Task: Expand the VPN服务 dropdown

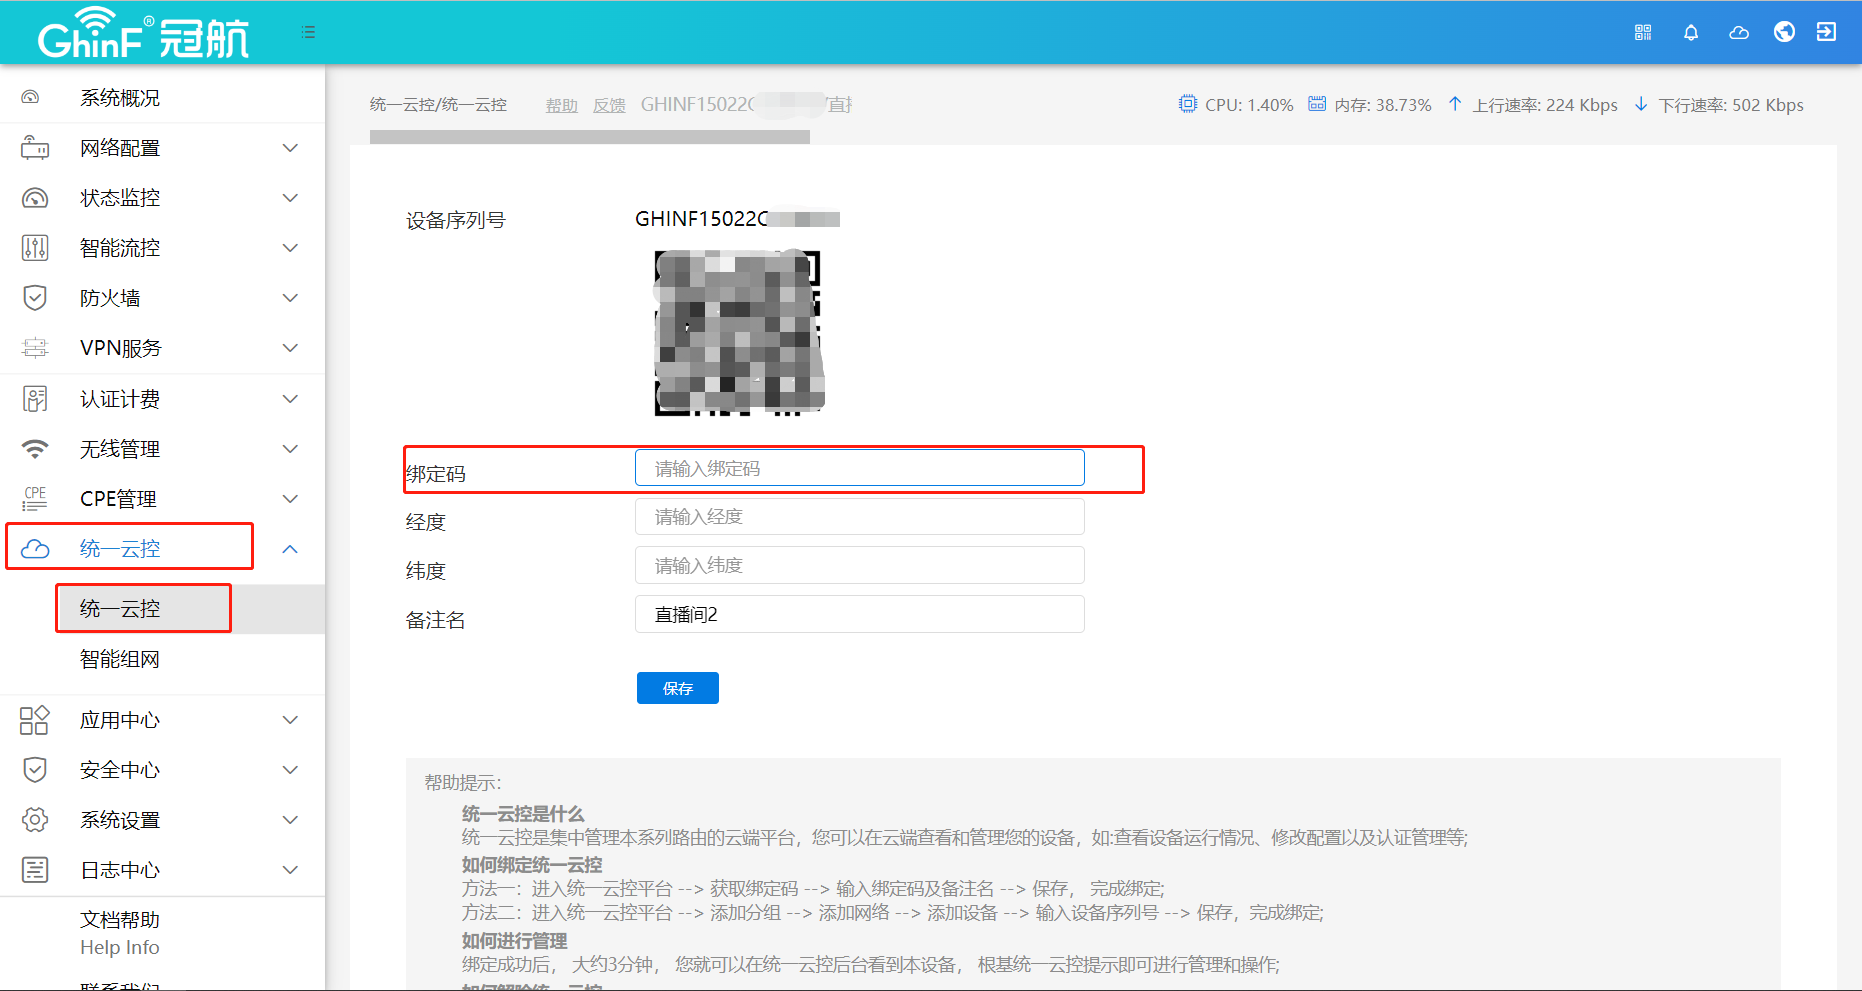Action: pos(290,348)
